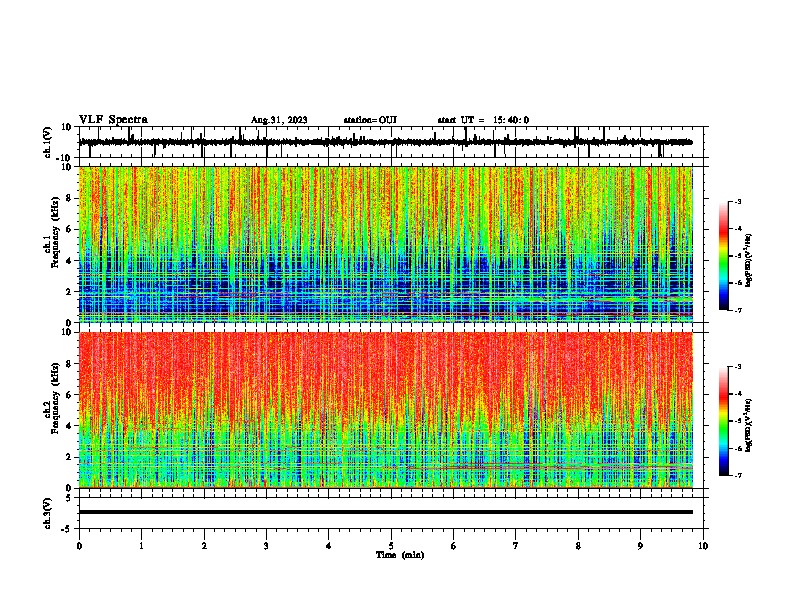Image resolution: width=792 pixels, height=612 pixels.
Task: Click the 'ch.3(V)' axis label
Action: click(x=47, y=513)
